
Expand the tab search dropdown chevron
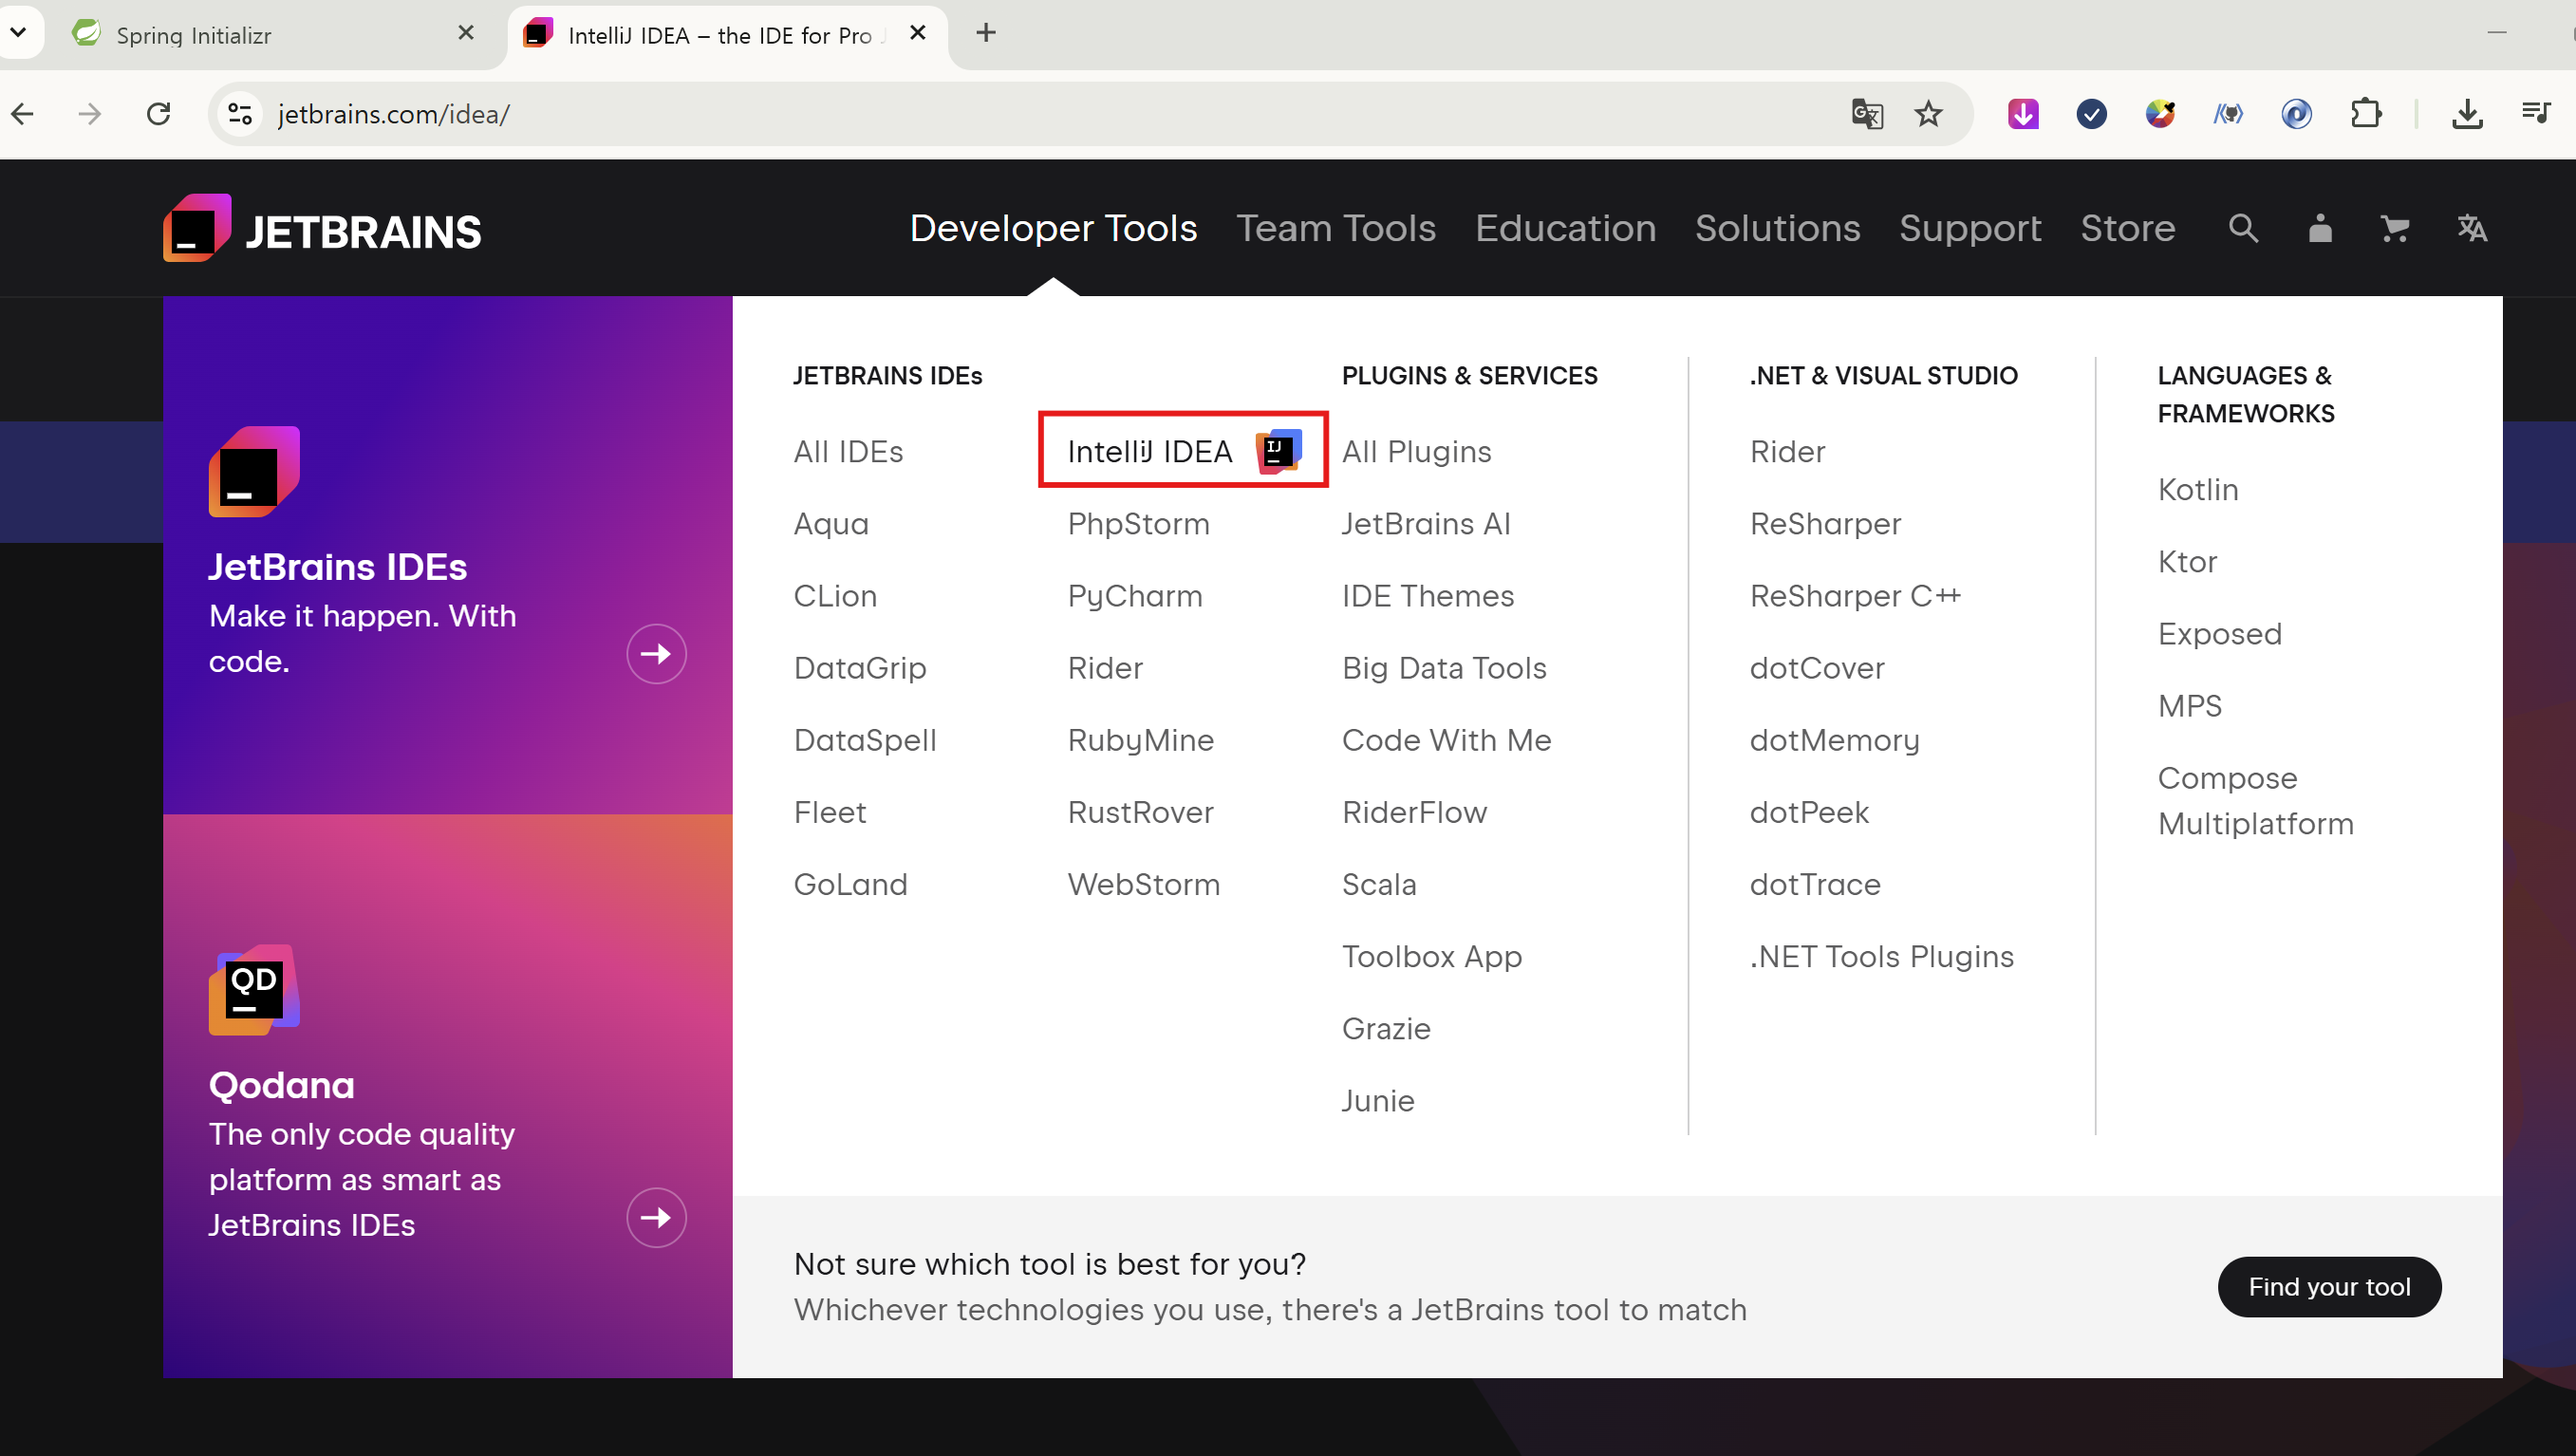coord(18,32)
